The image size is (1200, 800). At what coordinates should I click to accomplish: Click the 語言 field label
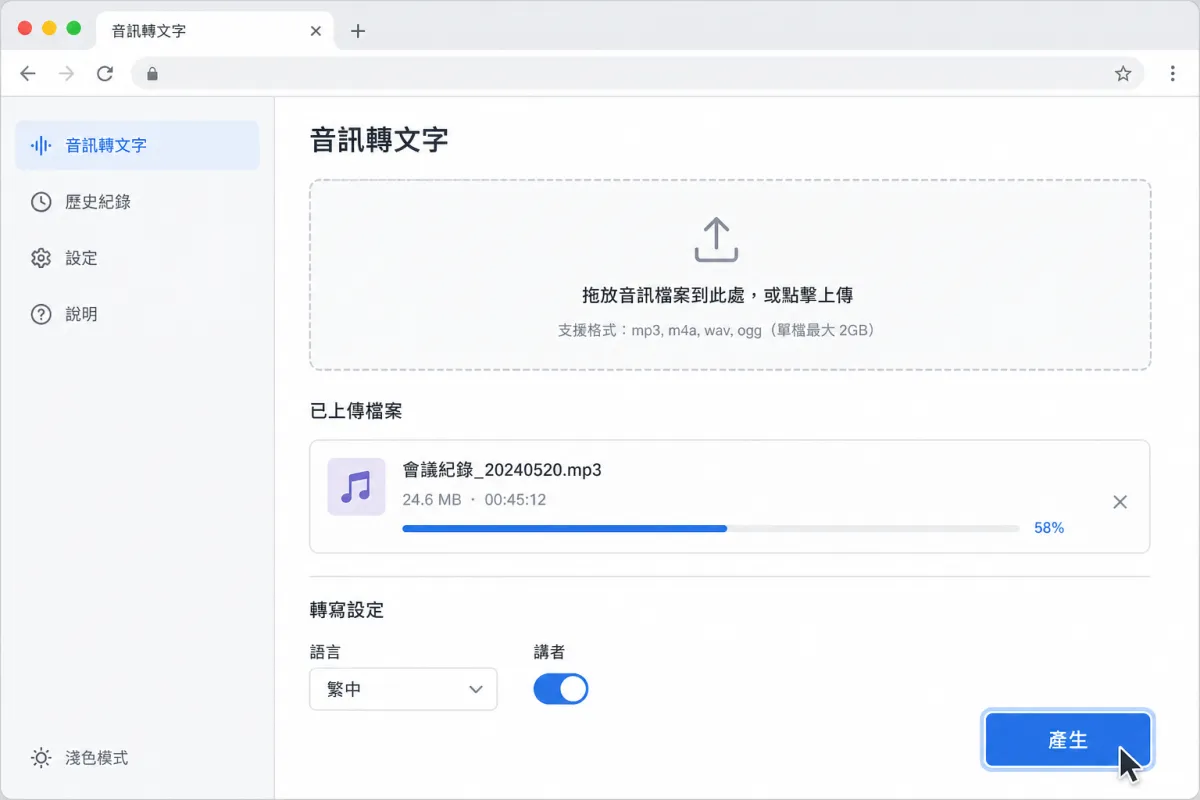pos(325,652)
